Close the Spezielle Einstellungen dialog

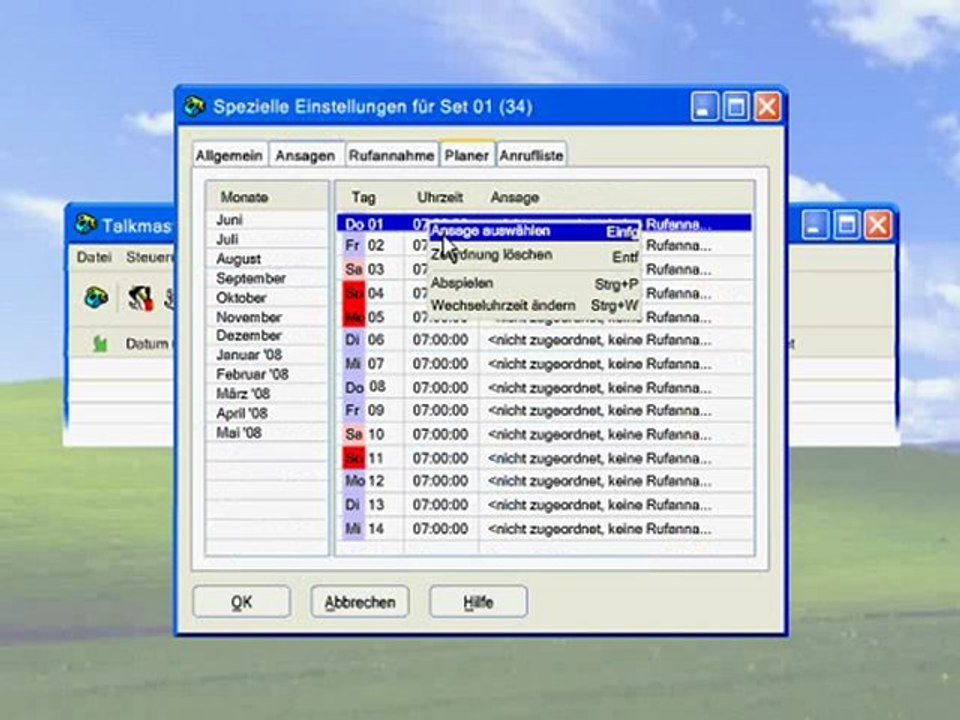(x=767, y=107)
